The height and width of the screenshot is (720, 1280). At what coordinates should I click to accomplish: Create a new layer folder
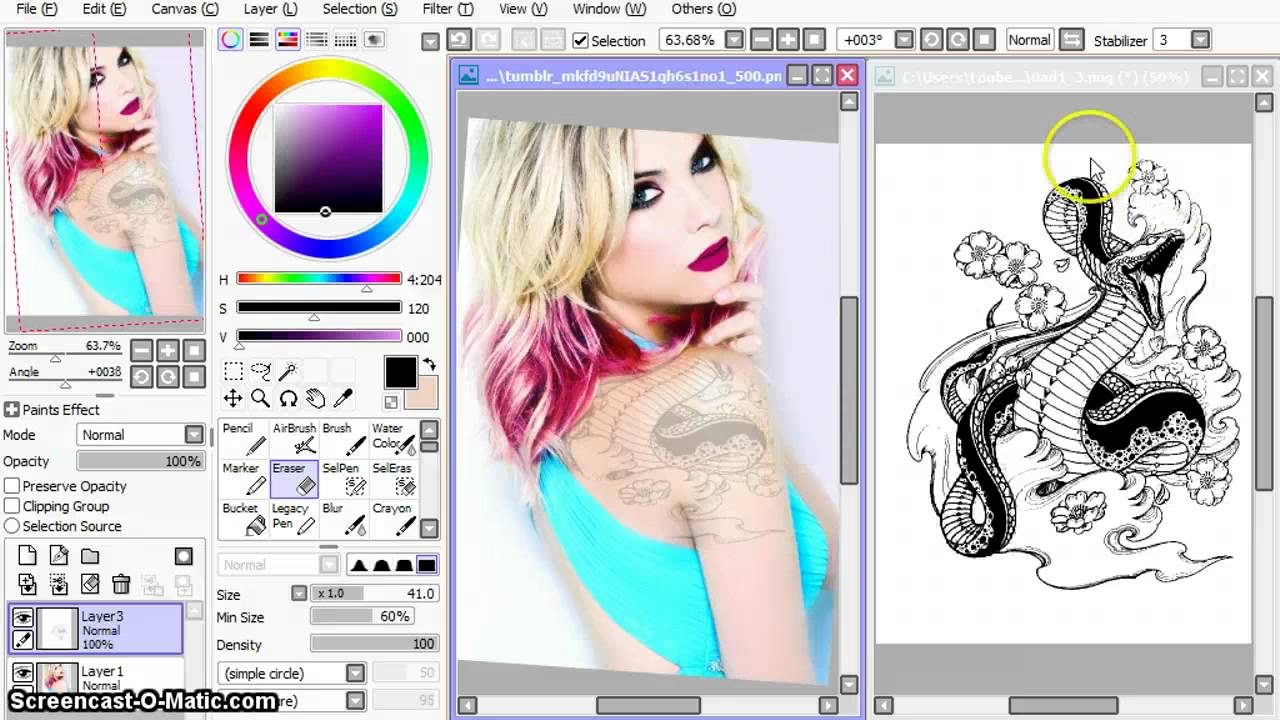(x=90, y=556)
